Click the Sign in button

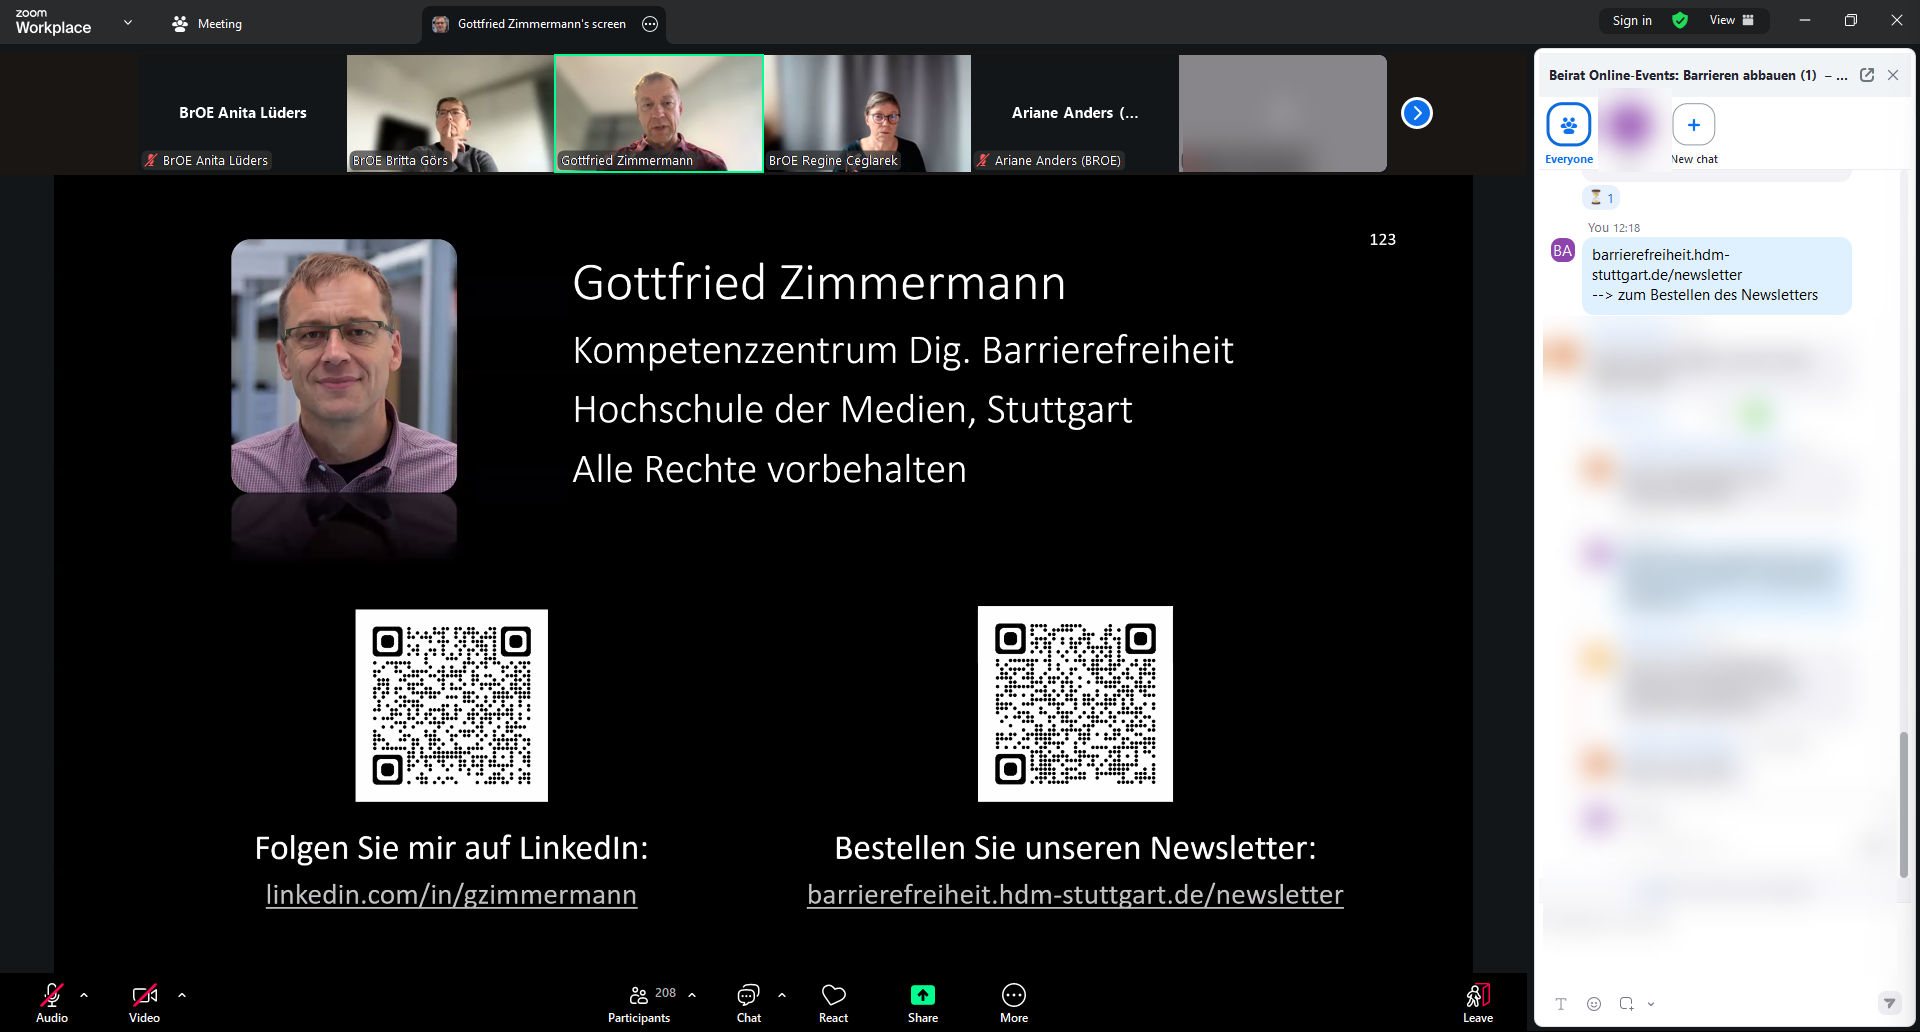(x=1631, y=21)
